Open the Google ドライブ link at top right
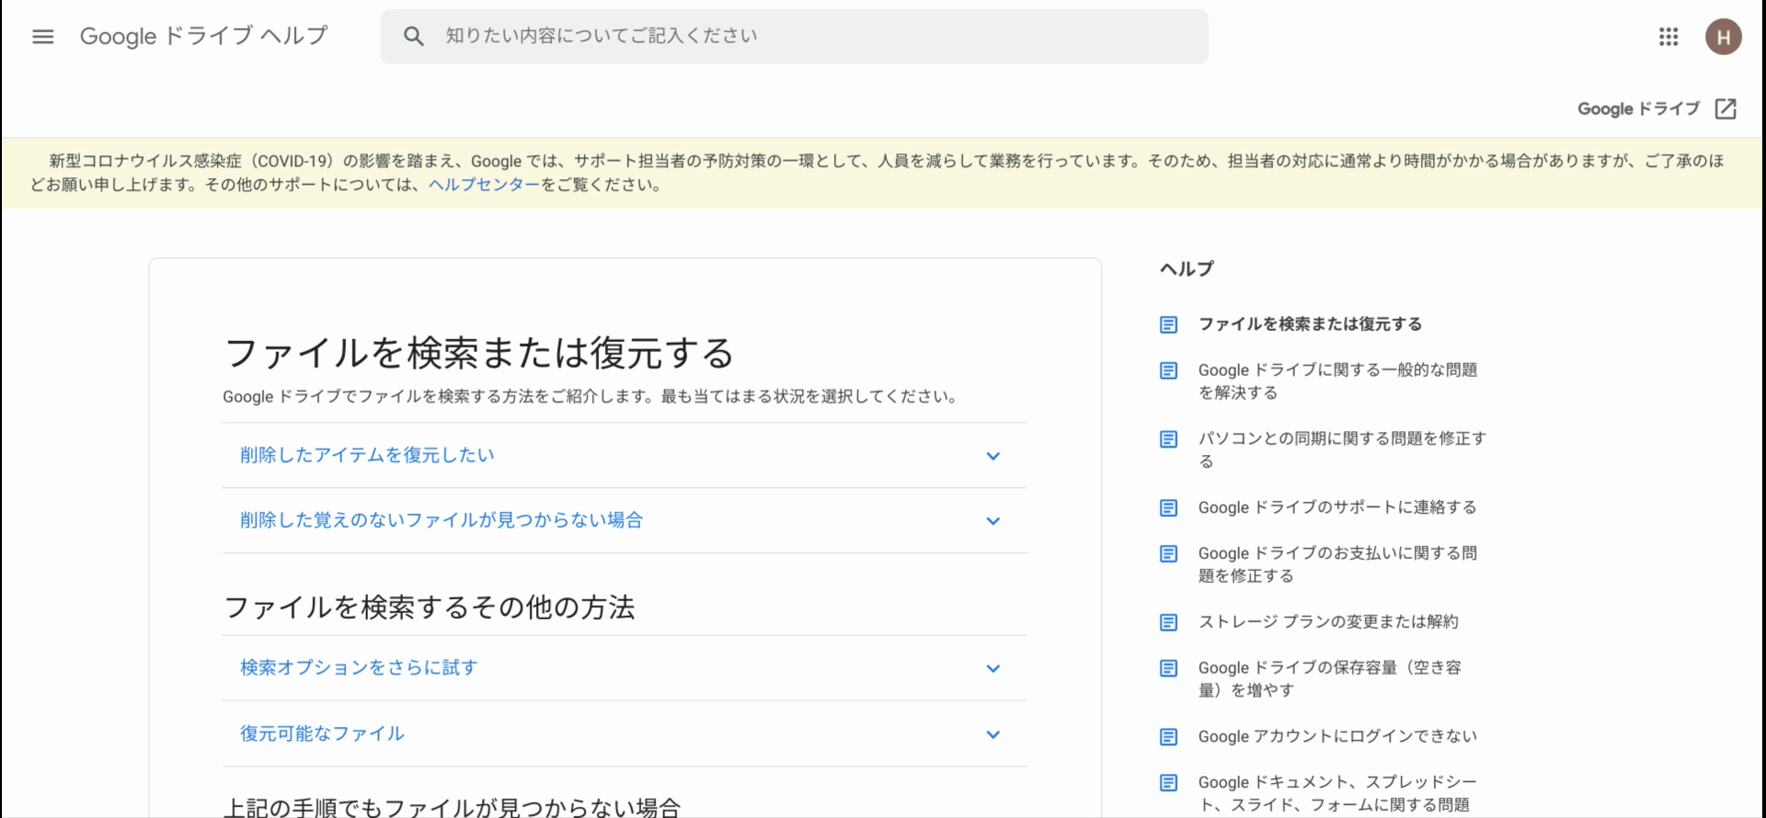The image size is (1766, 818). 1638,109
